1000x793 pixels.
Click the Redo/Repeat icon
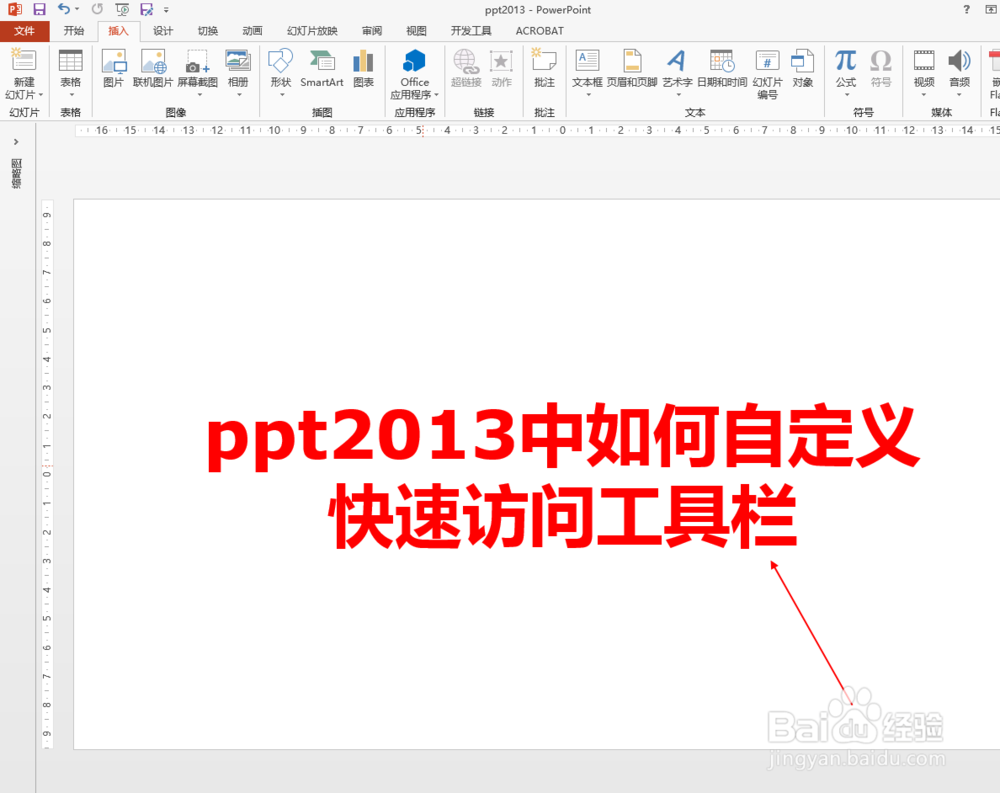pyautogui.click(x=97, y=9)
